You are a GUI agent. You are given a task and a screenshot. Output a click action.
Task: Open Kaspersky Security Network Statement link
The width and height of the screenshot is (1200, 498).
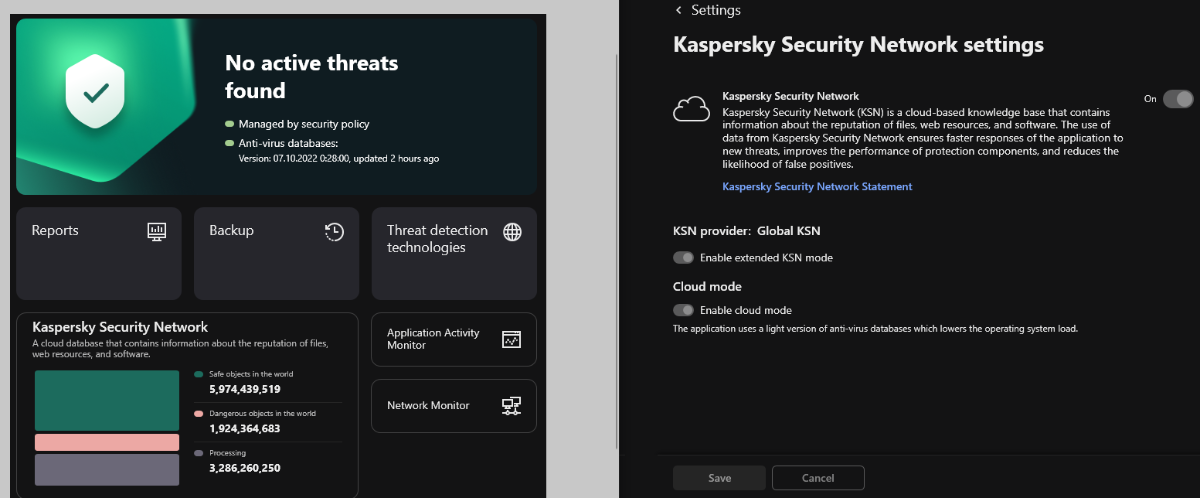click(x=817, y=187)
